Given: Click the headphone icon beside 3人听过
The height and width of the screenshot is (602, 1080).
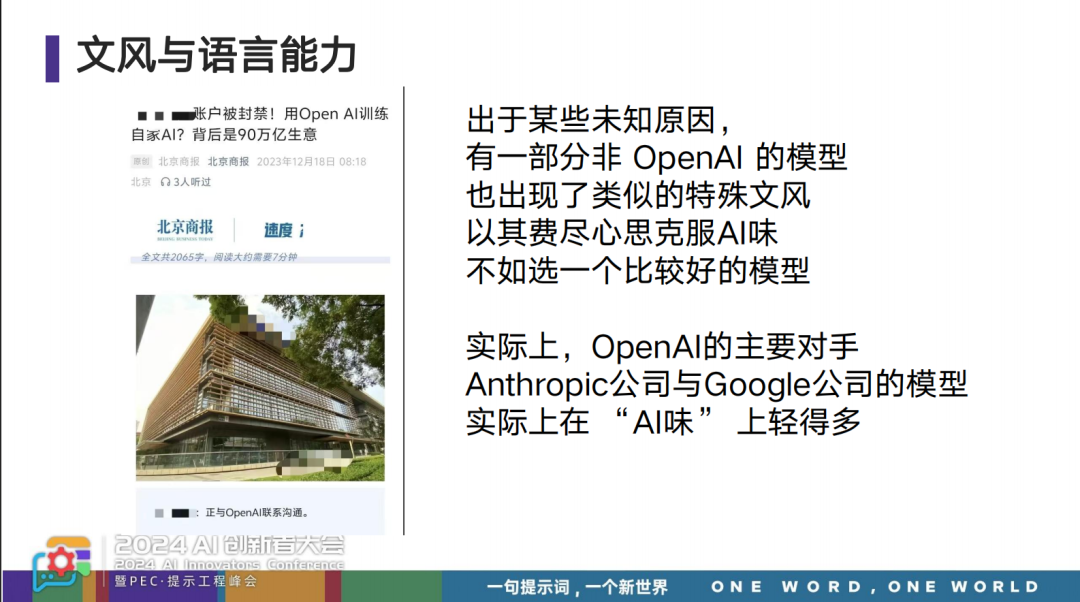Looking at the screenshot, I should click(x=165, y=182).
